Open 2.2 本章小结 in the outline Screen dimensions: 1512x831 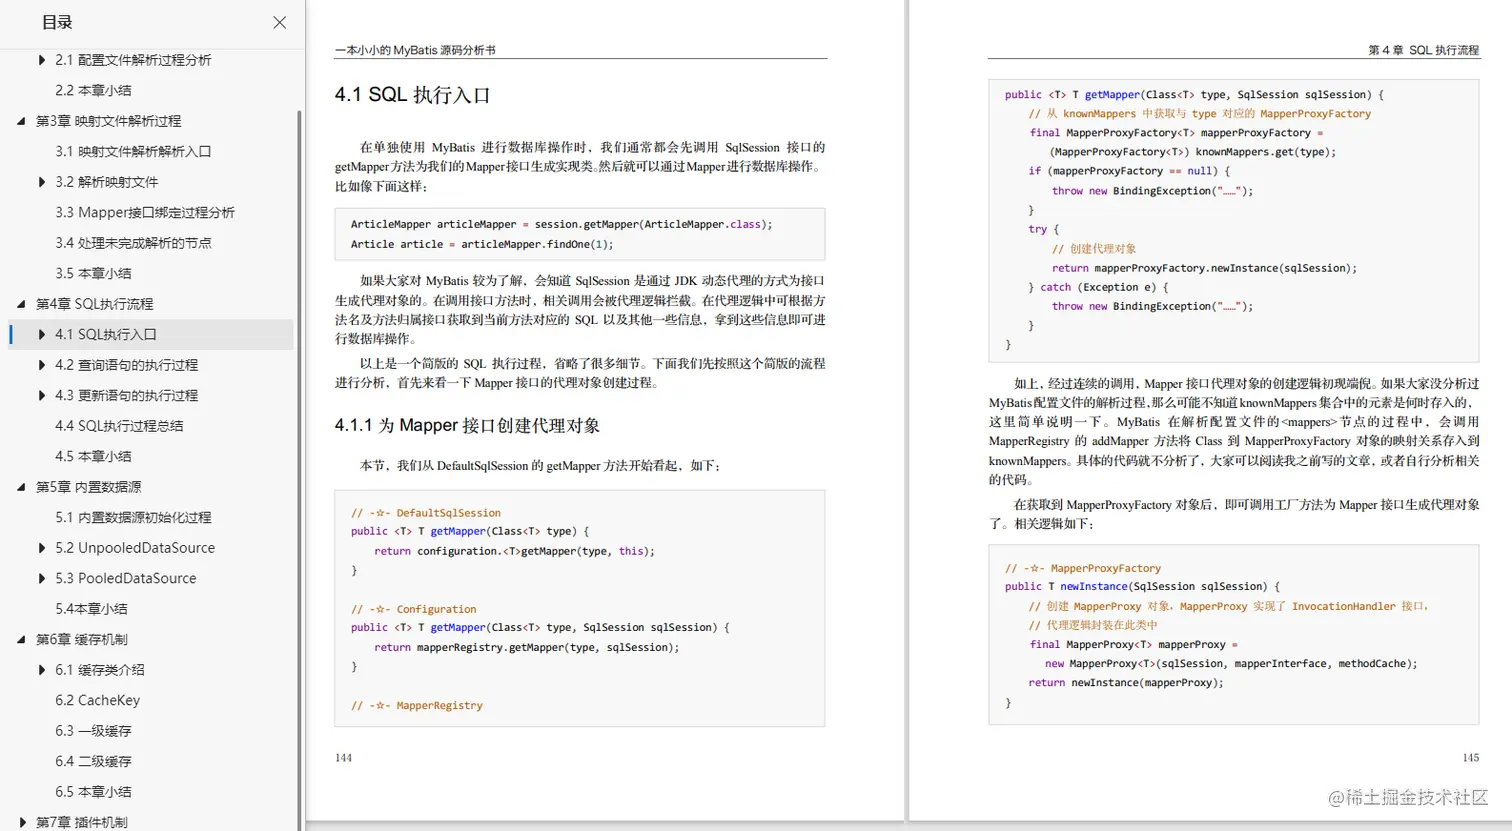93,90
